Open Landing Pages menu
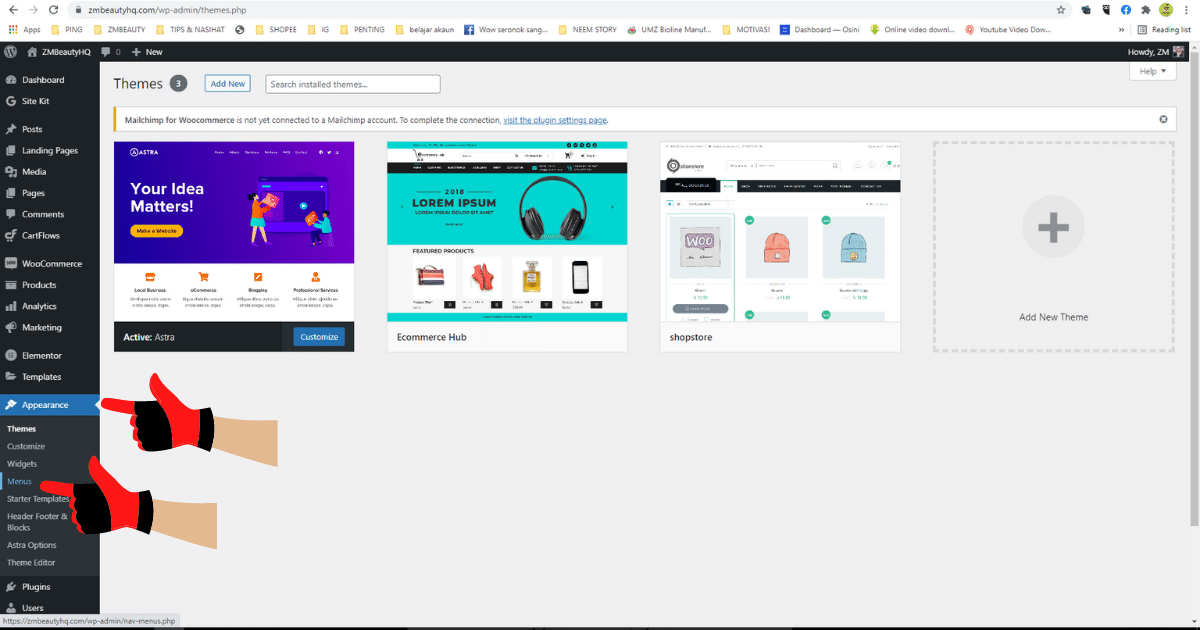Viewport: 1200px width, 630px height. (x=50, y=150)
